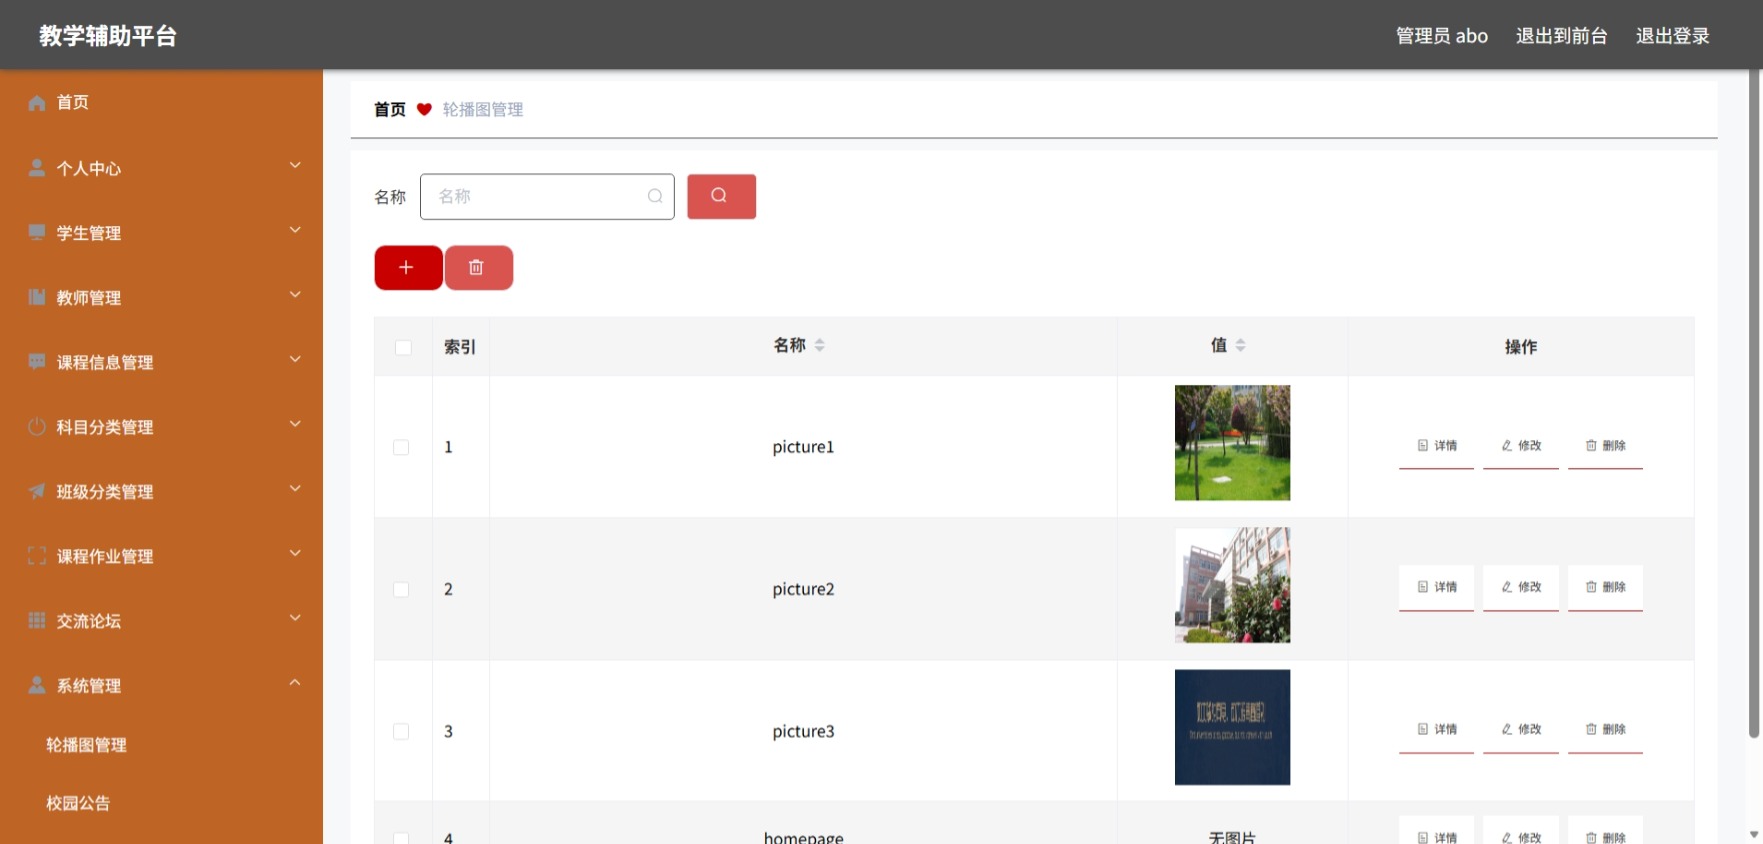Expand 教师管理 menu chevron
Image resolution: width=1763 pixels, height=844 pixels.
point(295,295)
